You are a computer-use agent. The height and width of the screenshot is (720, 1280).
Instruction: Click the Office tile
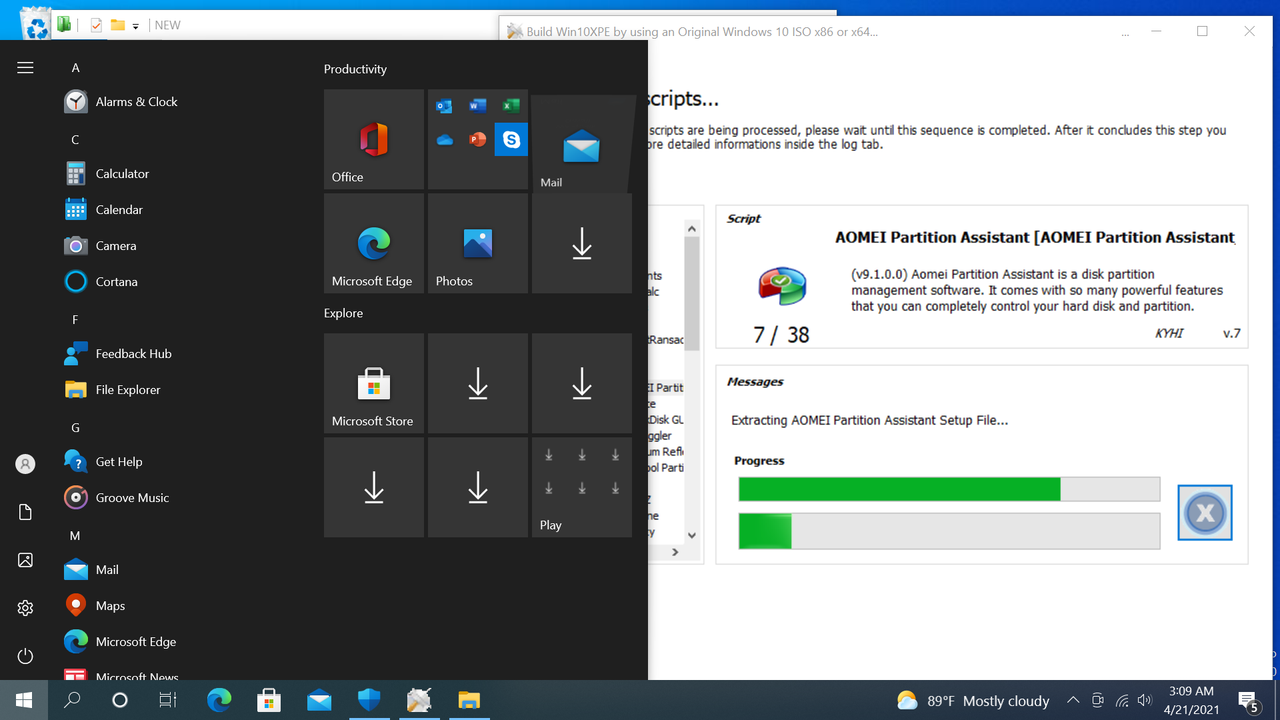[374, 140]
